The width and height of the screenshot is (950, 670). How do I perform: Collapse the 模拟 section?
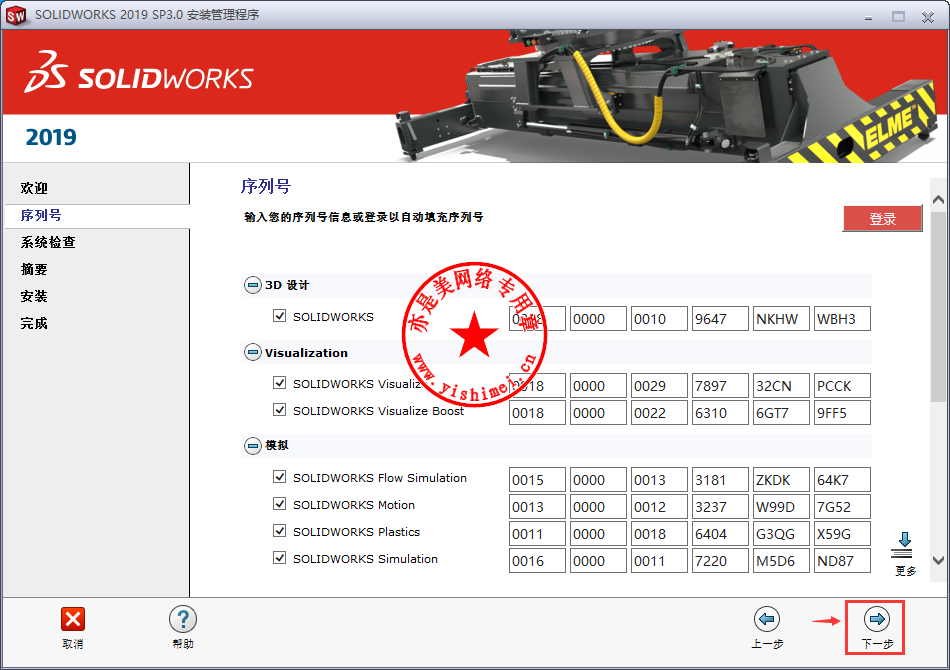[x=253, y=446]
